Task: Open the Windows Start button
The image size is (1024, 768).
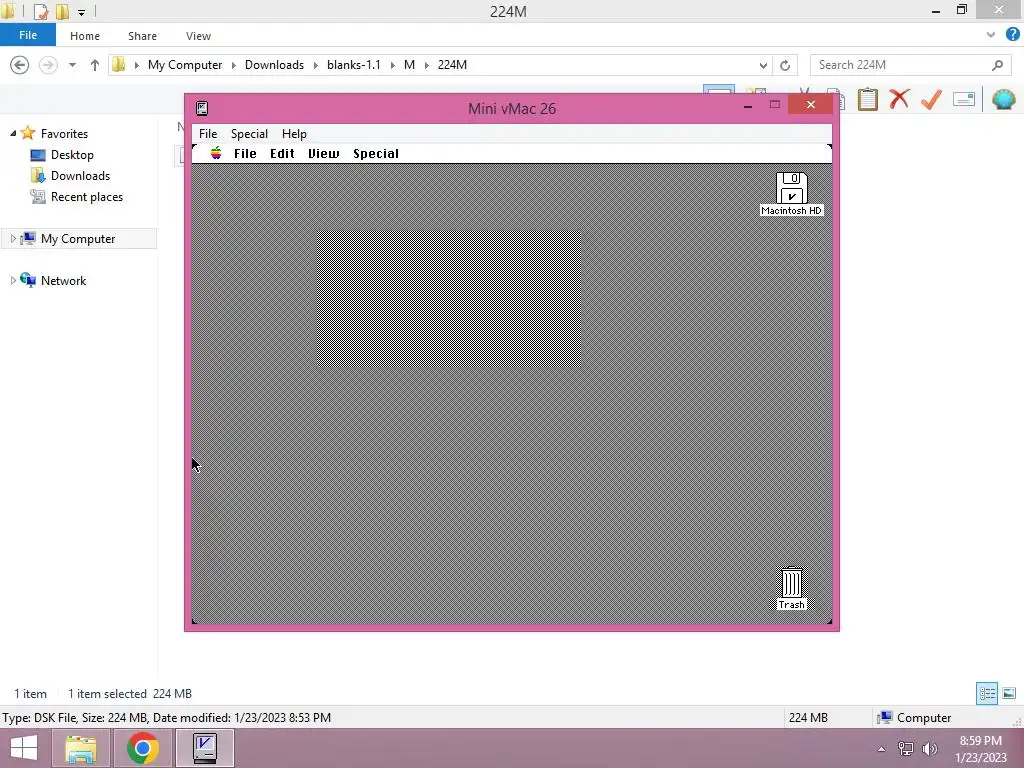Action: coord(24,748)
